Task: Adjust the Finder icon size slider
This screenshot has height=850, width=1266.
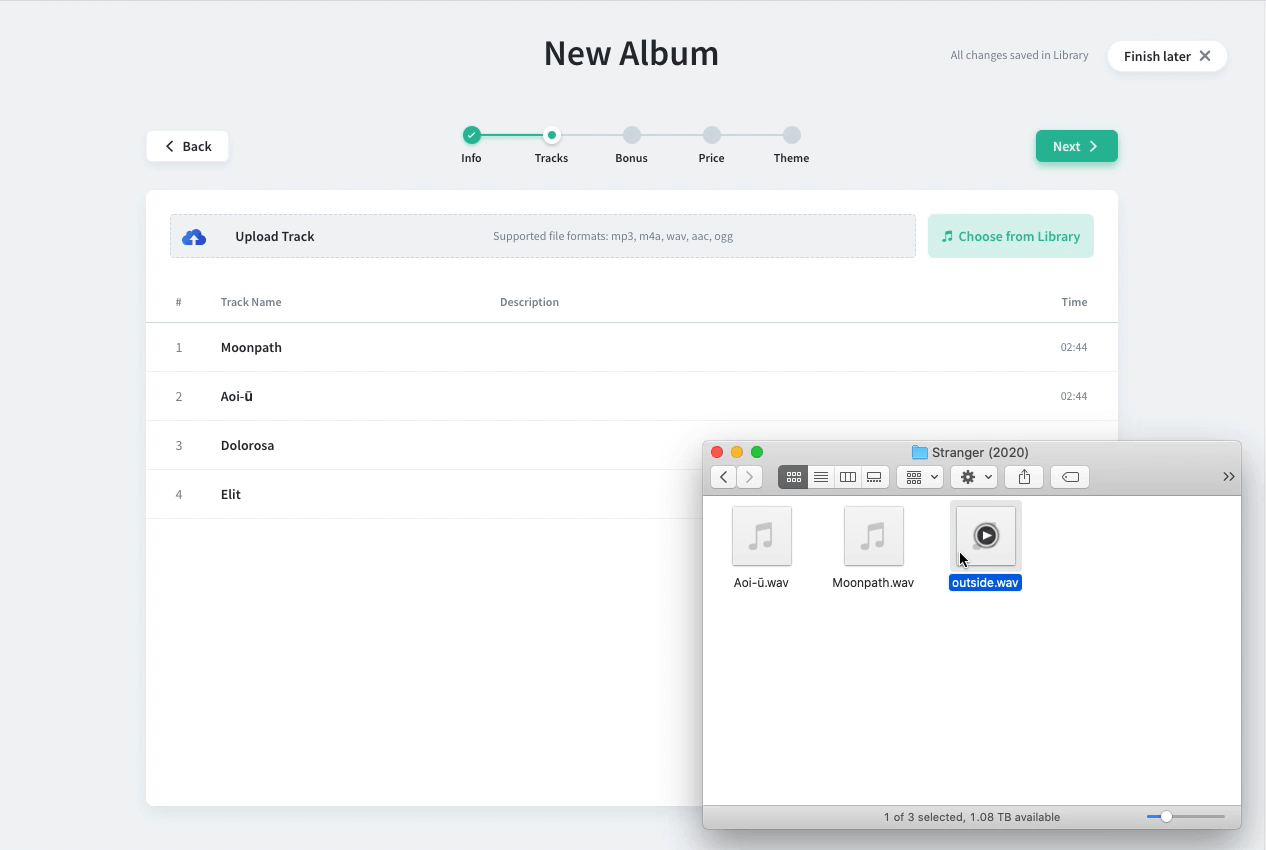Action: click(1166, 817)
